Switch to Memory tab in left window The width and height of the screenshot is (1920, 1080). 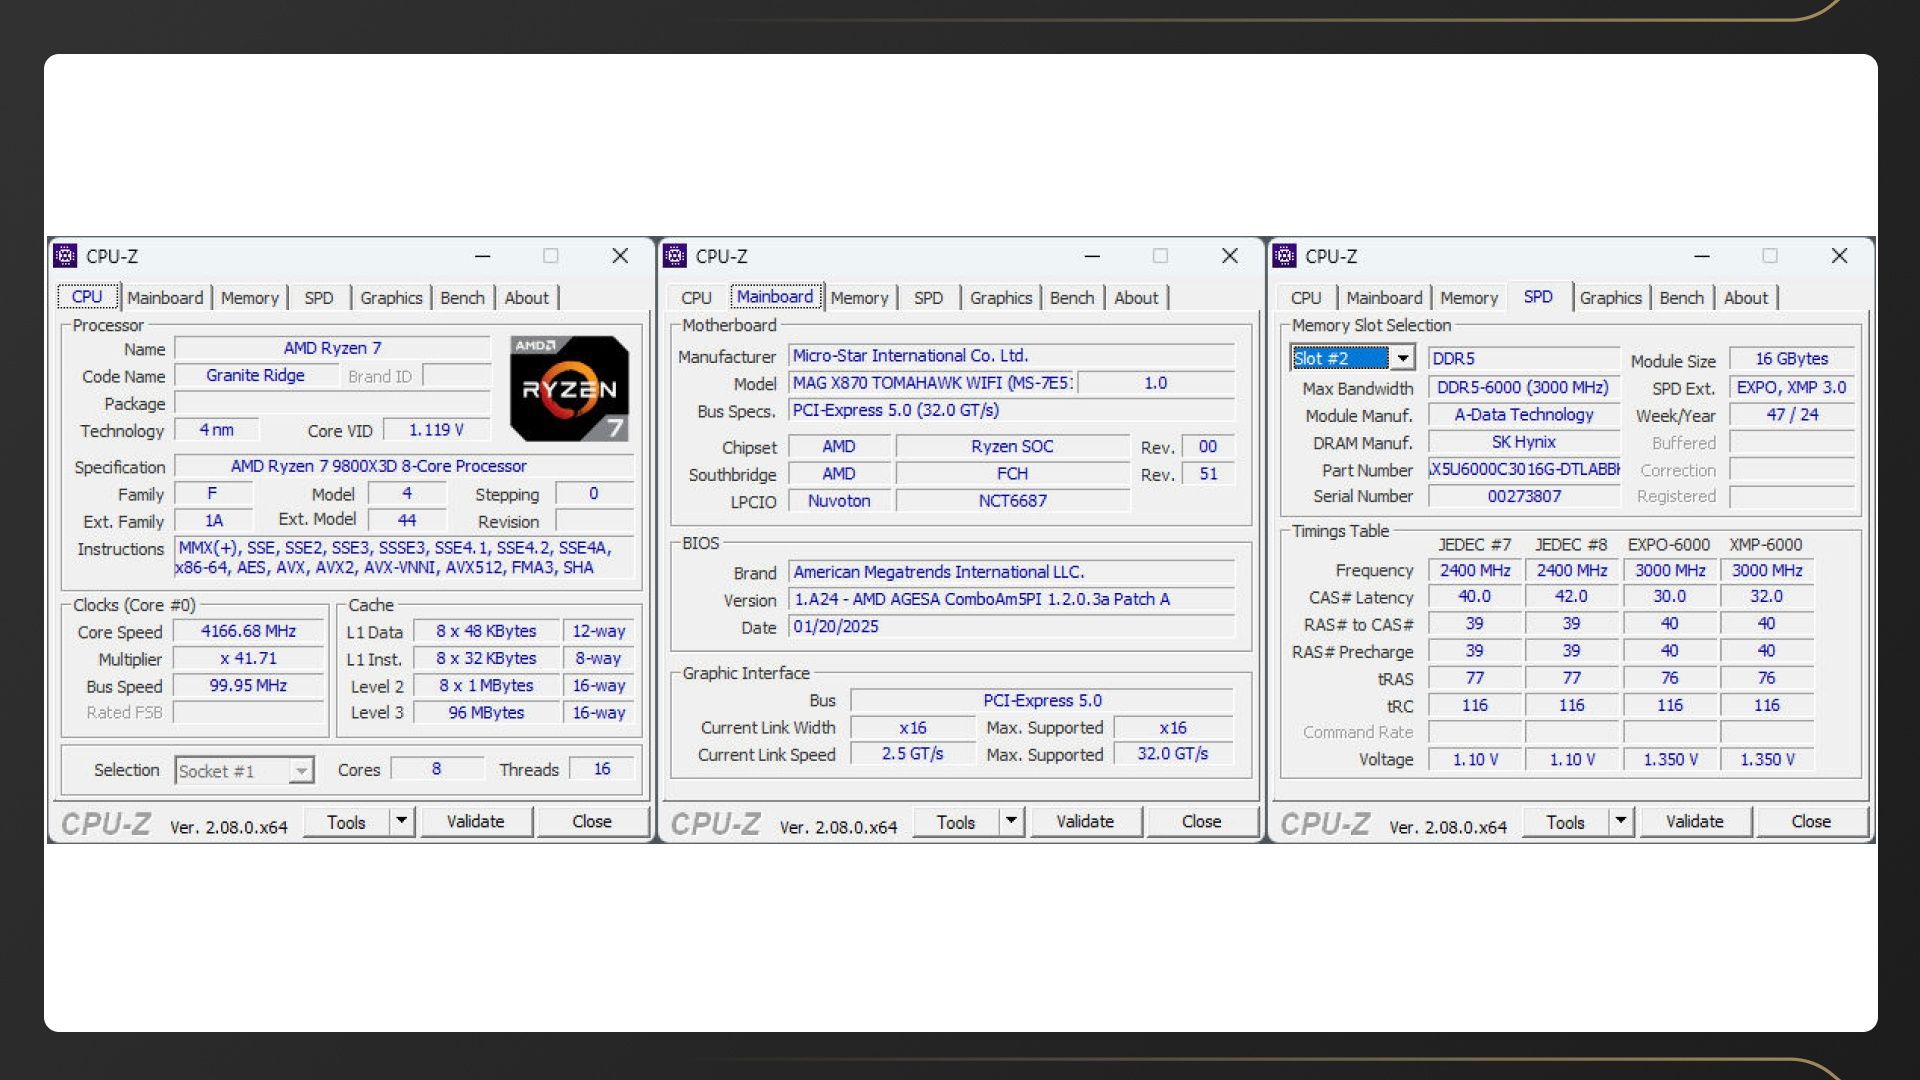(249, 298)
